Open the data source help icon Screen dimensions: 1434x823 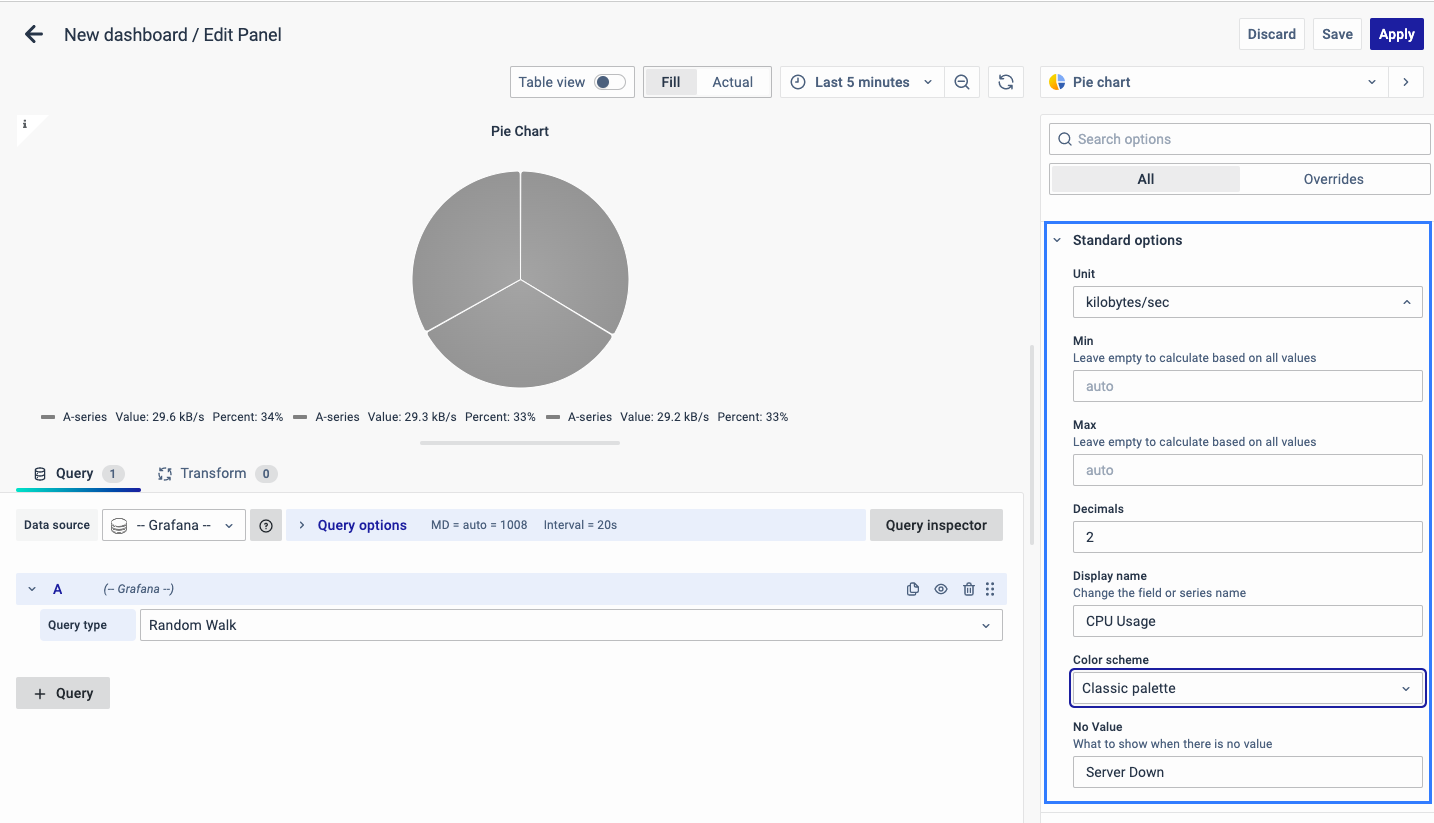coord(266,525)
